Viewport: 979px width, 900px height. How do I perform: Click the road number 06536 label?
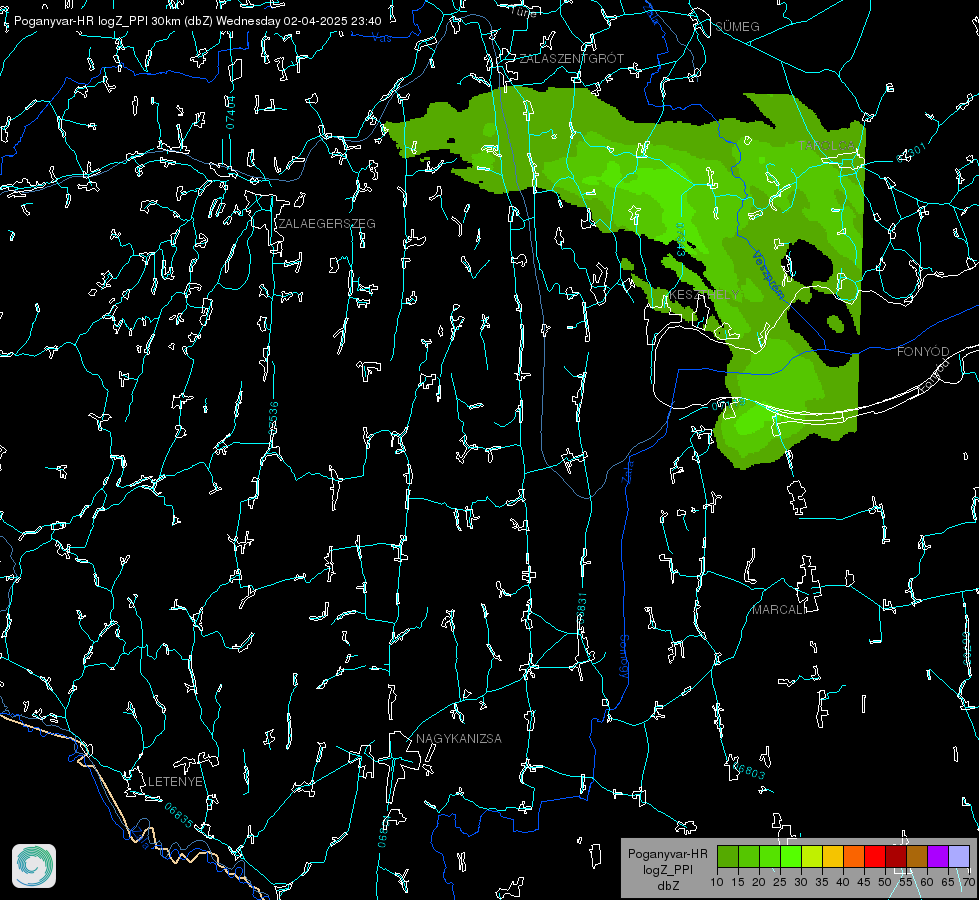273,418
